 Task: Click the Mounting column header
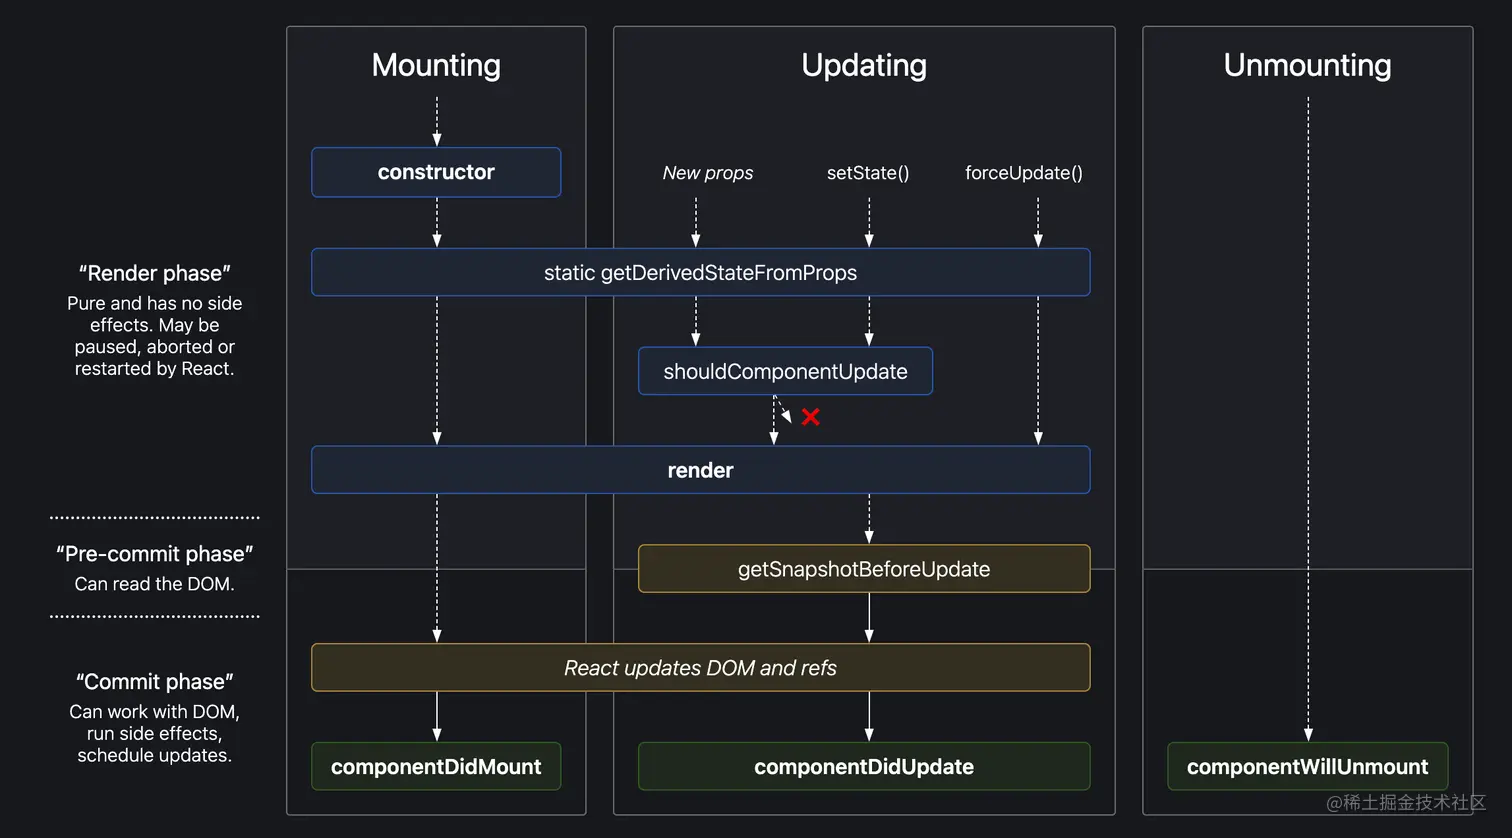436,65
